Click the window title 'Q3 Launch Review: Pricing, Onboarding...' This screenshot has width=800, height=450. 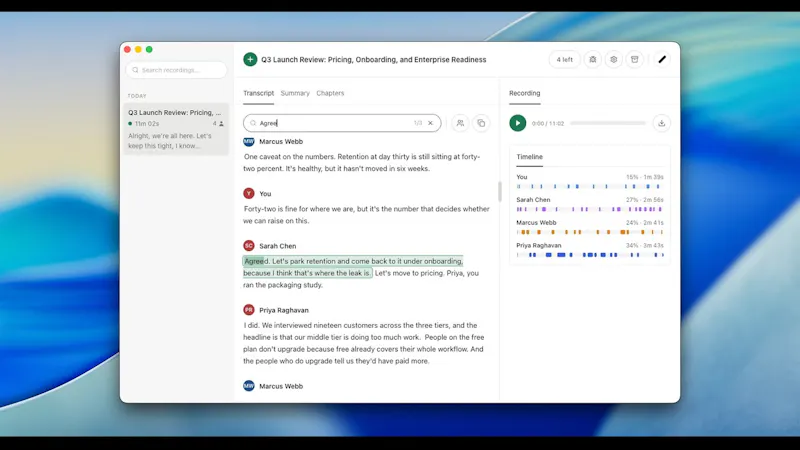click(373, 60)
